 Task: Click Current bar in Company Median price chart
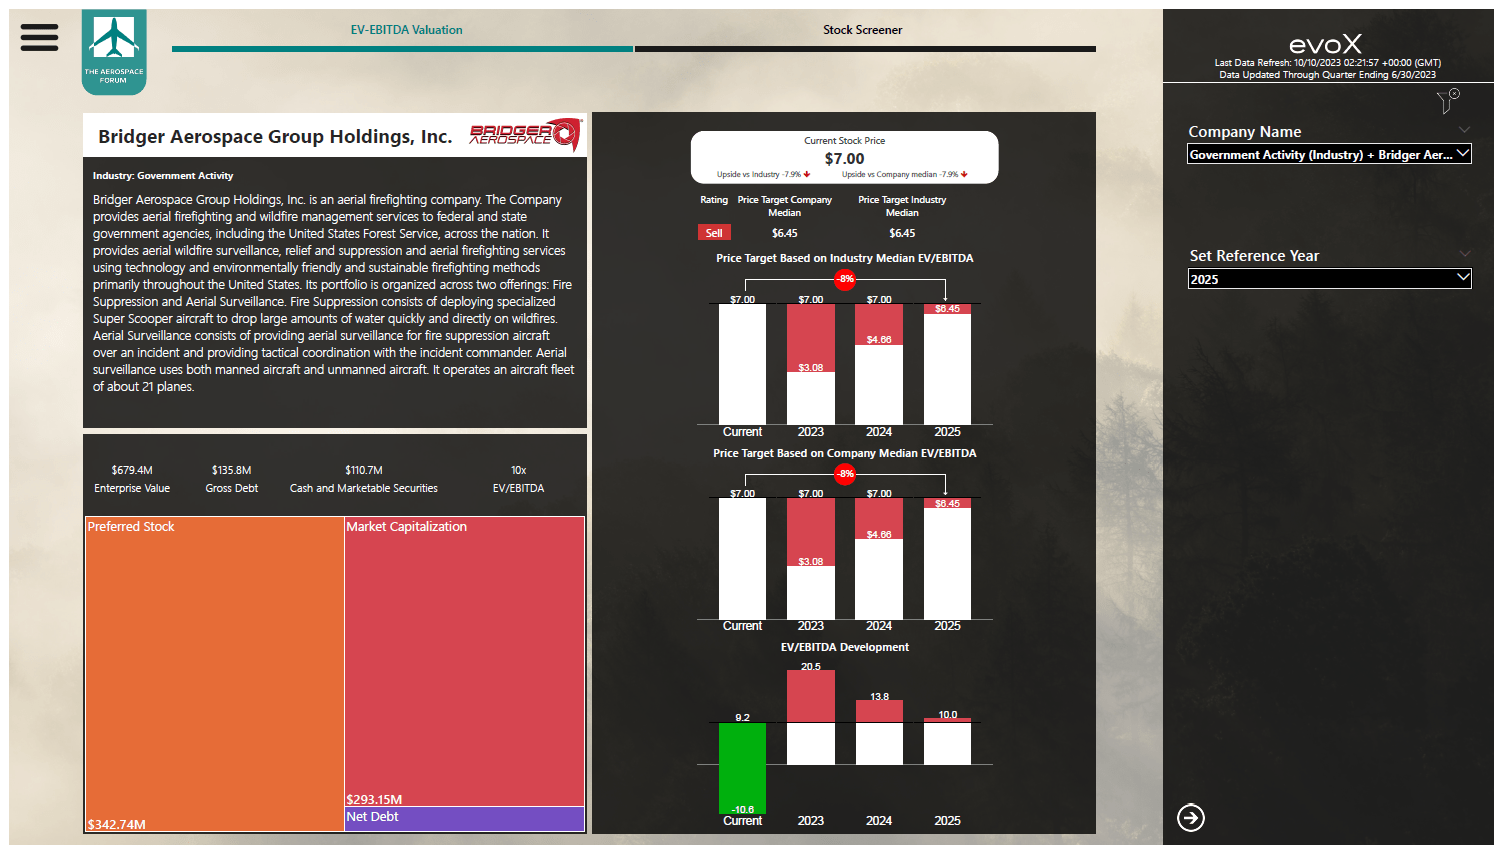pos(742,558)
